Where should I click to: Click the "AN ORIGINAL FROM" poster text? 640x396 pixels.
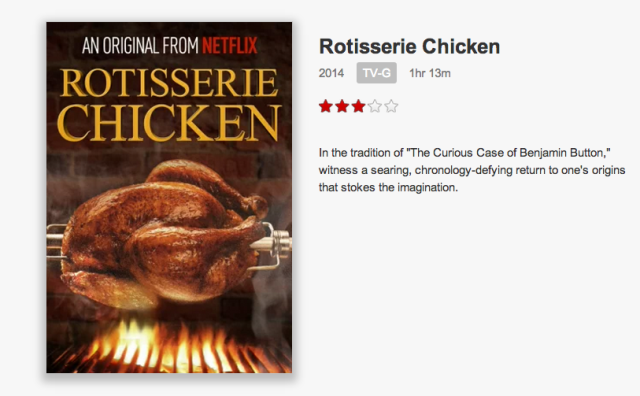point(140,45)
